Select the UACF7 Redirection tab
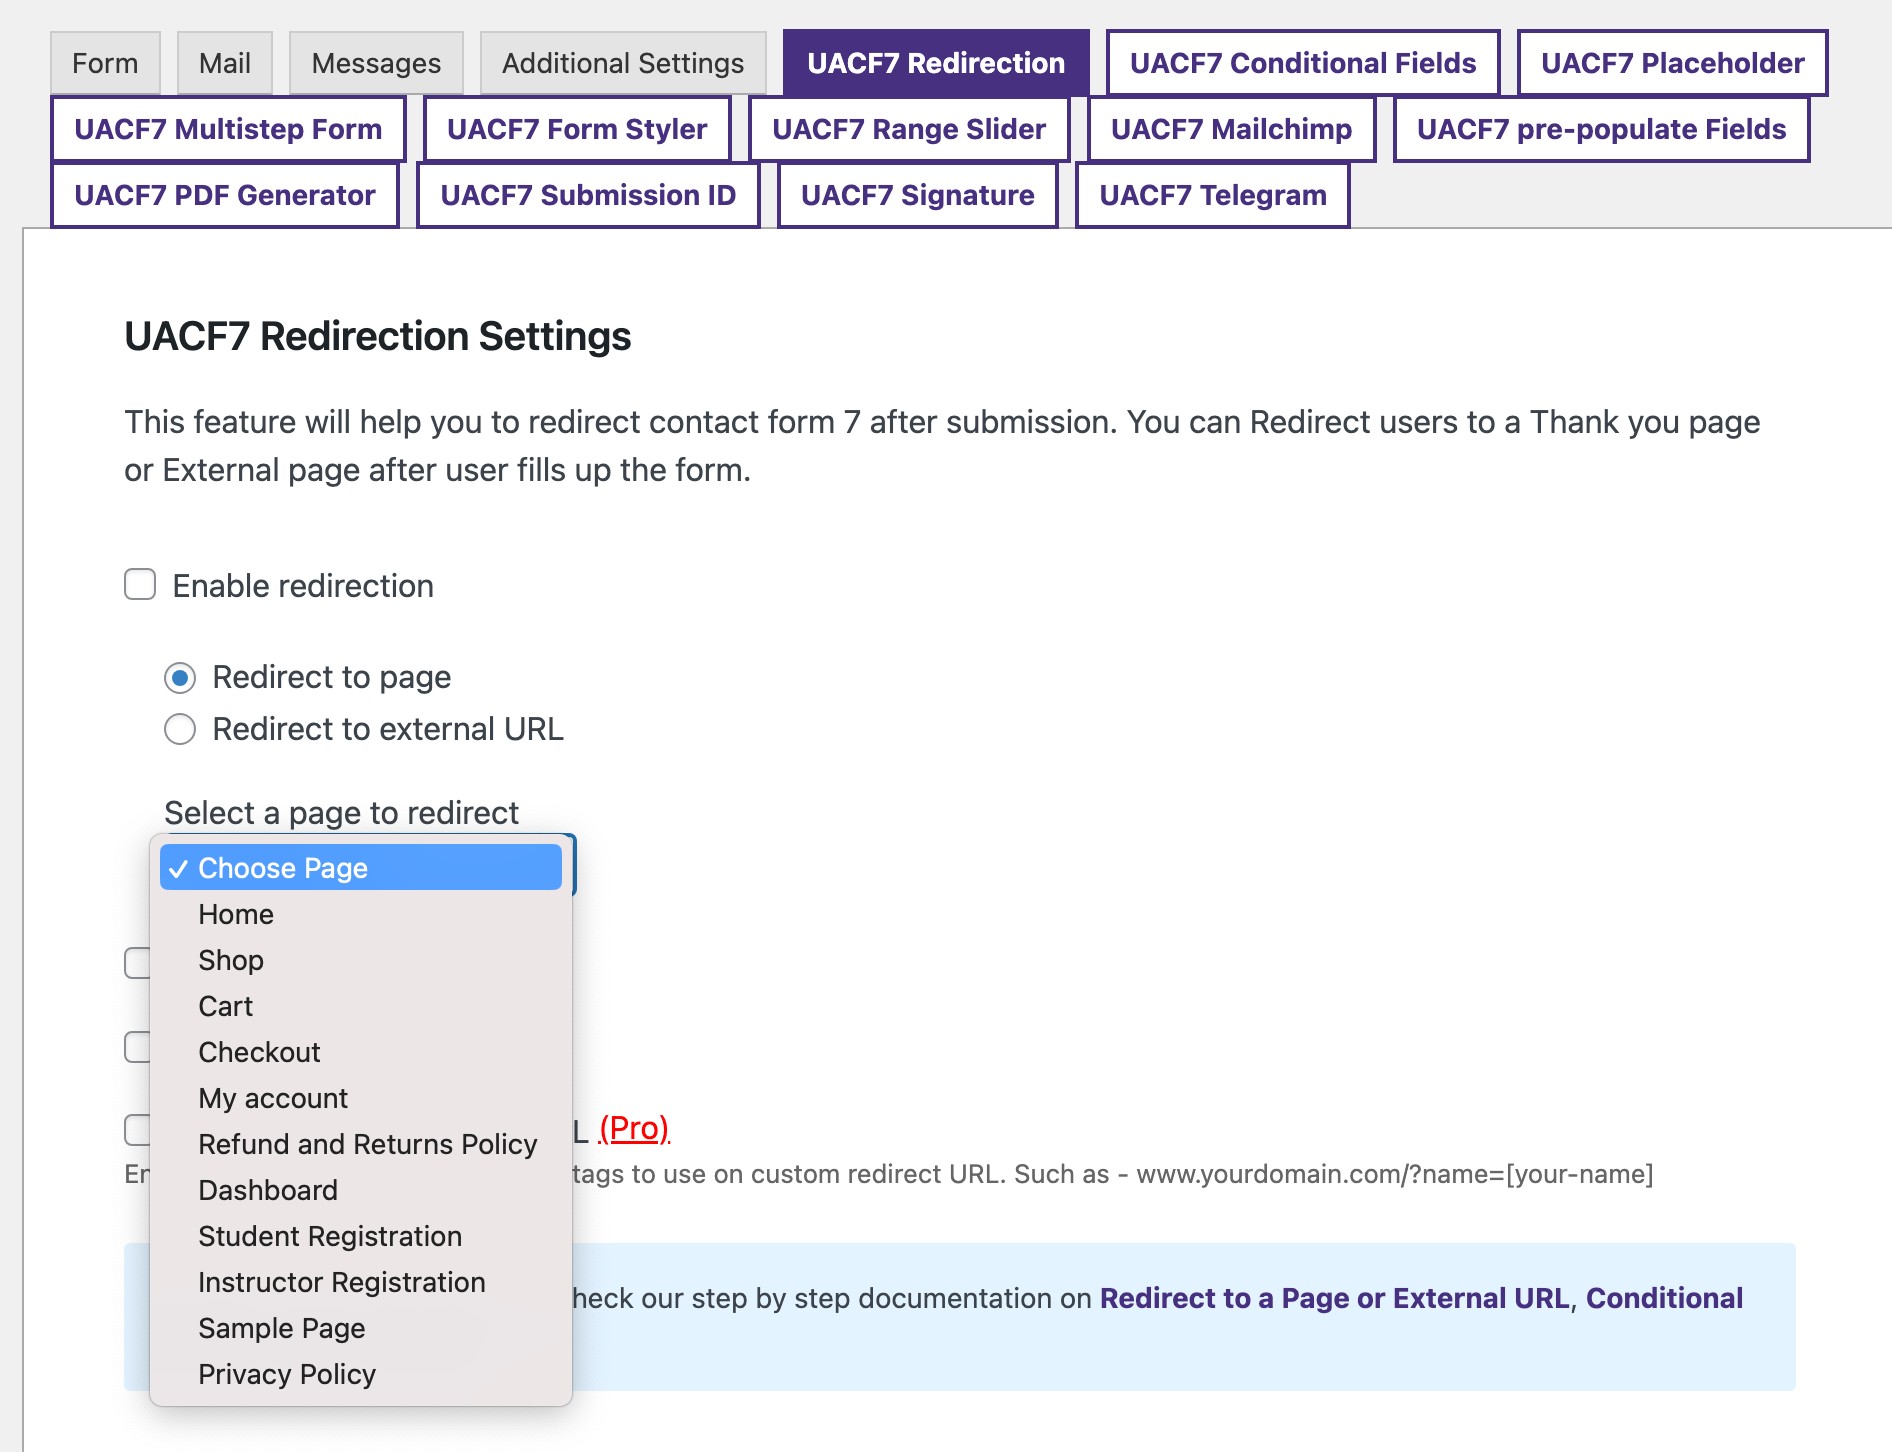The height and width of the screenshot is (1452, 1892). (x=936, y=63)
